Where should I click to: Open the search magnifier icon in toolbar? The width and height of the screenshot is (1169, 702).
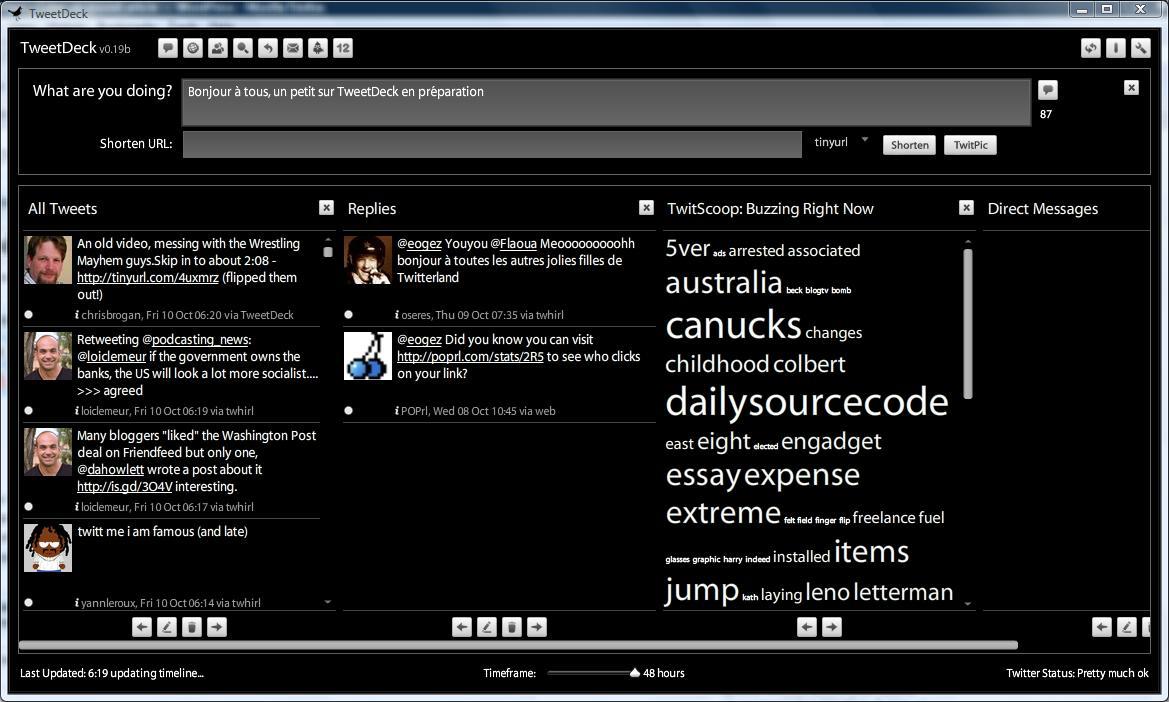(x=243, y=48)
